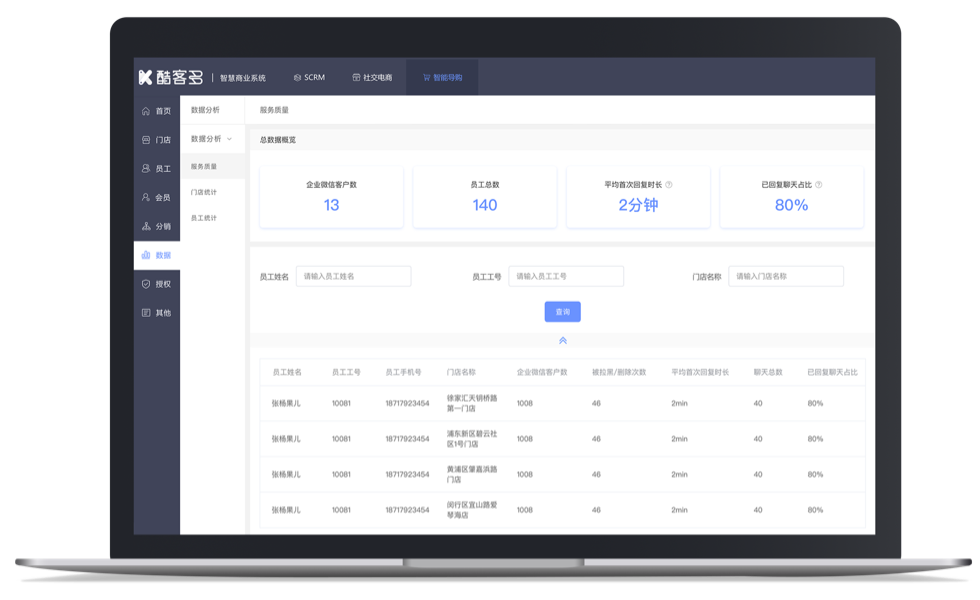Screen dimensions: 980x600
Task: Open the 首页 home icon in sidebar
Action: click(x=146, y=111)
